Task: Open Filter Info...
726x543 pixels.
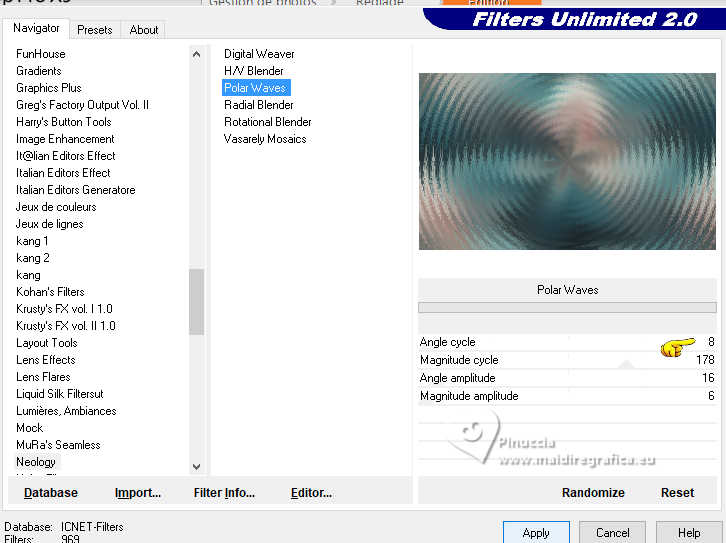Action: [224, 493]
